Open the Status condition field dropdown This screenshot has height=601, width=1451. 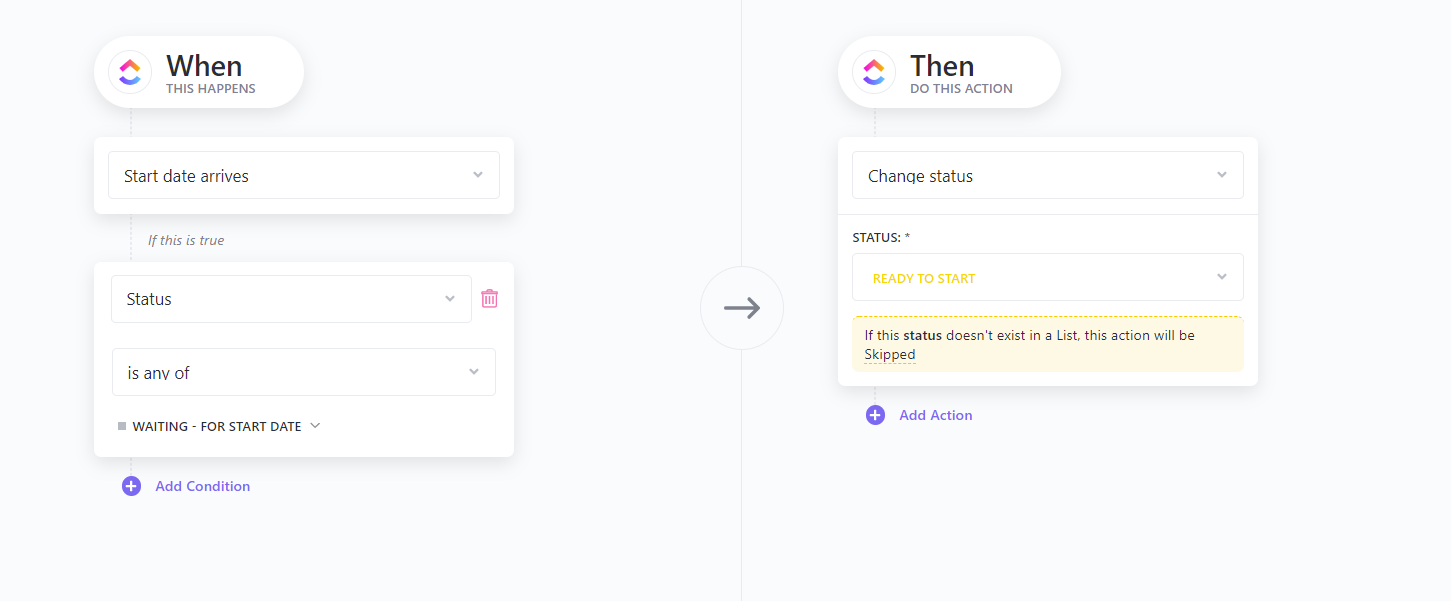tap(291, 299)
